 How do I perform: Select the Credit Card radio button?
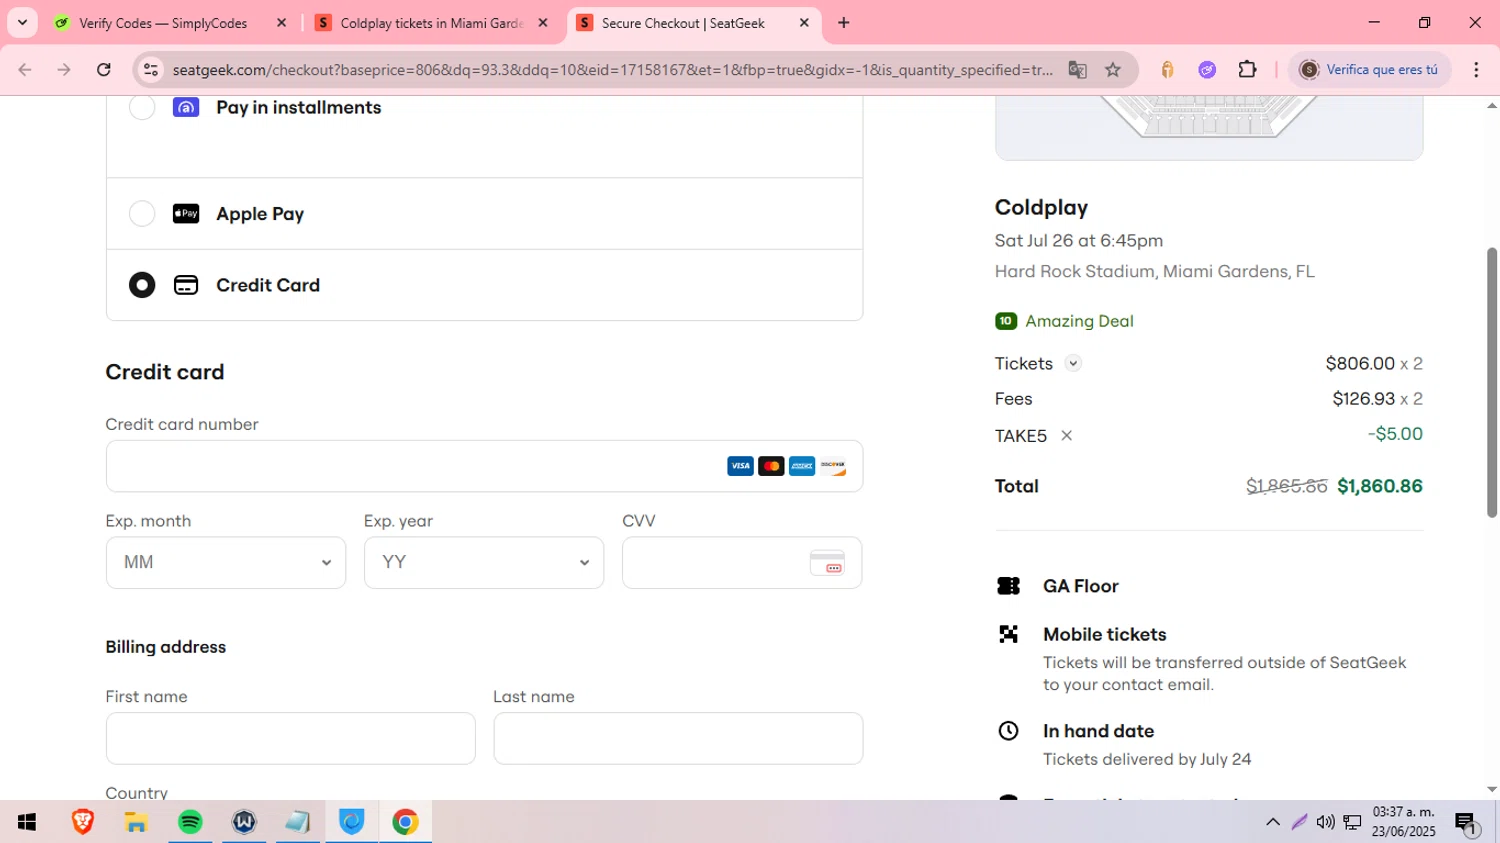(x=142, y=285)
